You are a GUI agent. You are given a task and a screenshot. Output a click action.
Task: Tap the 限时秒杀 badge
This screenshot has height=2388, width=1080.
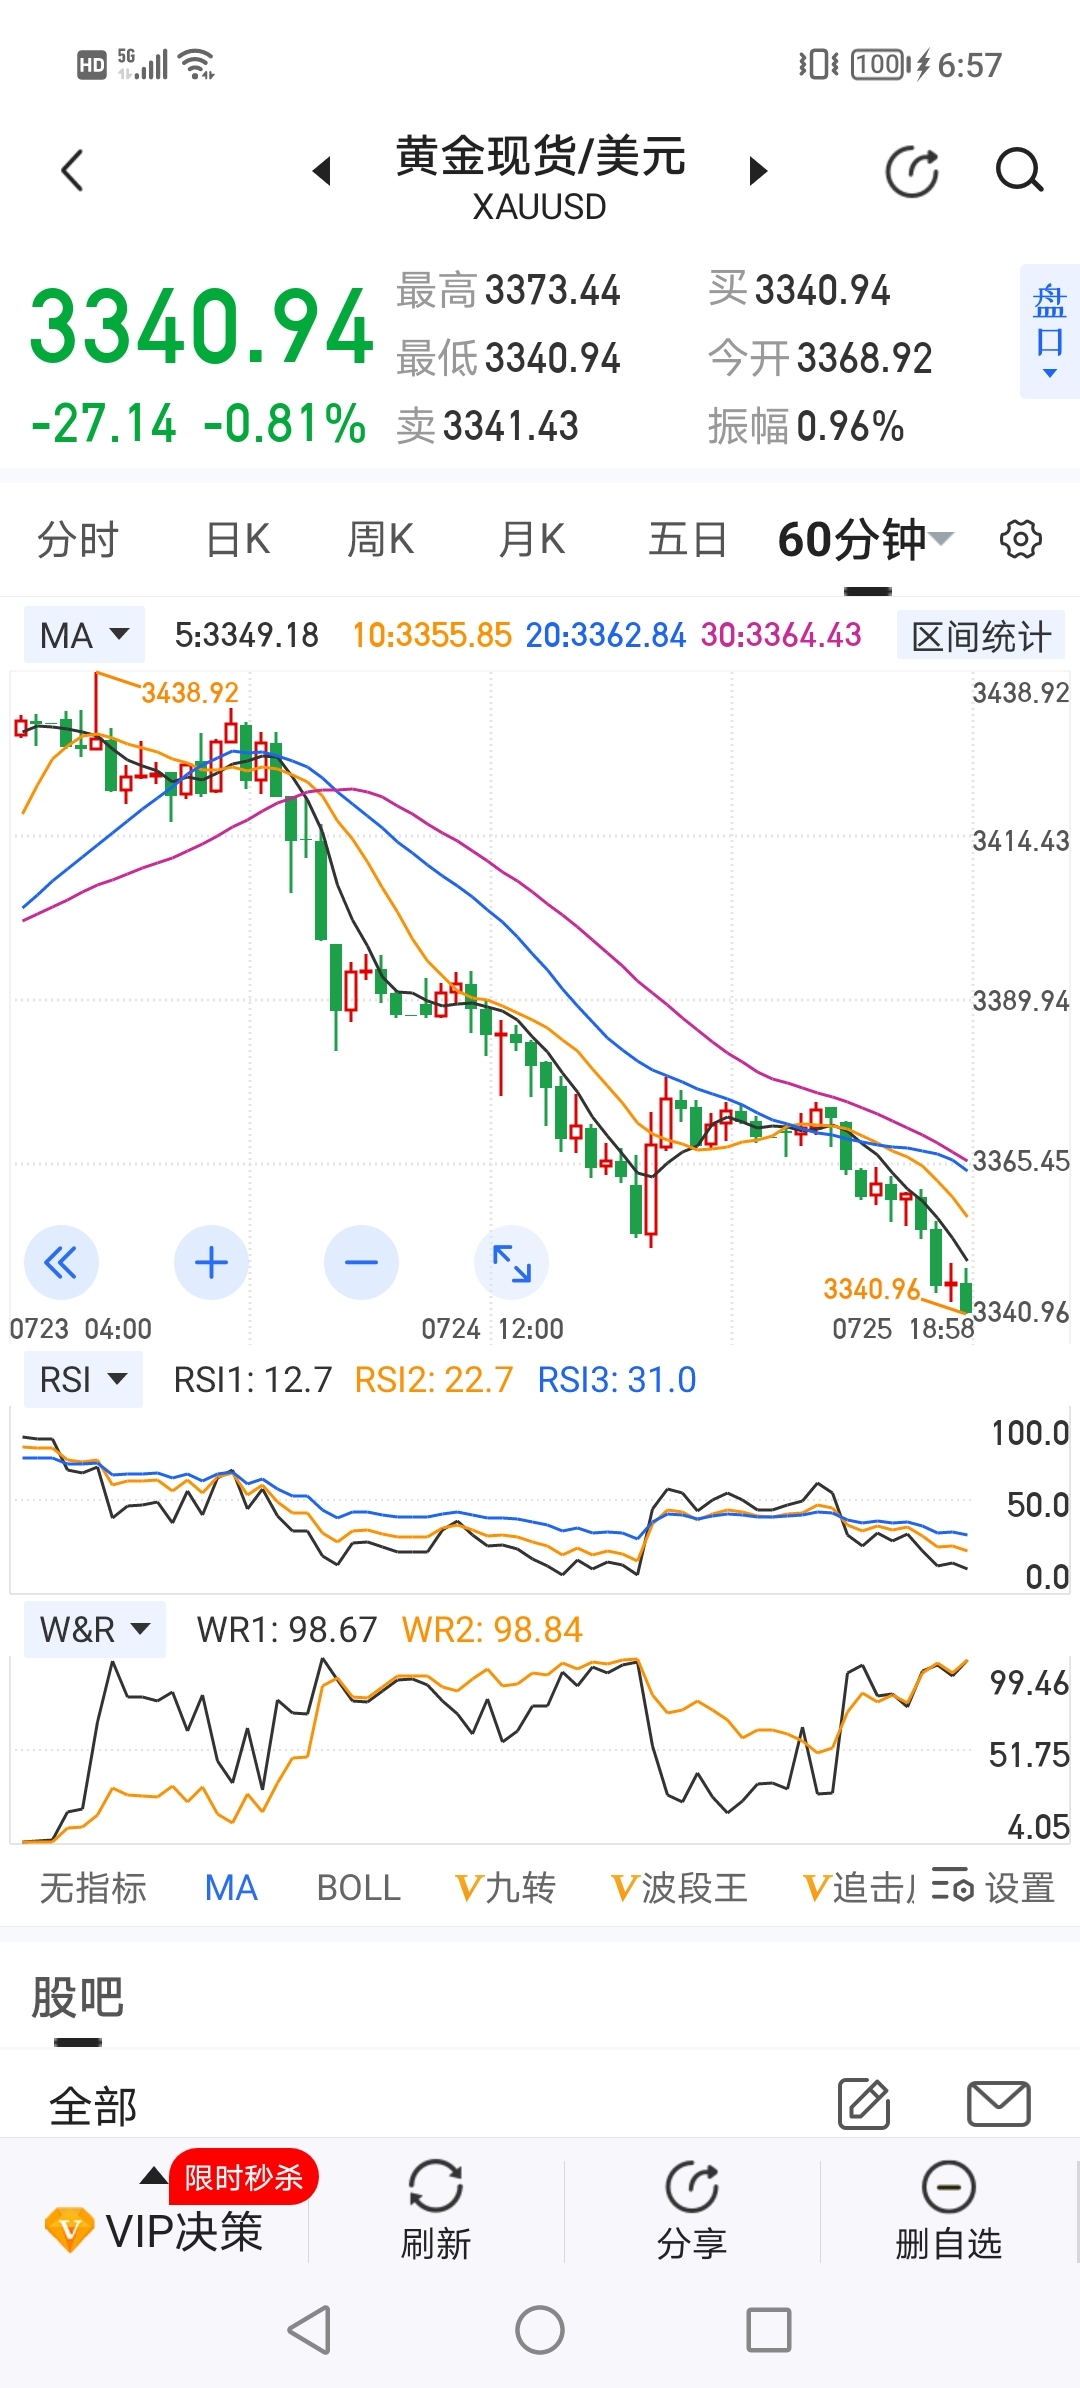point(243,2177)
